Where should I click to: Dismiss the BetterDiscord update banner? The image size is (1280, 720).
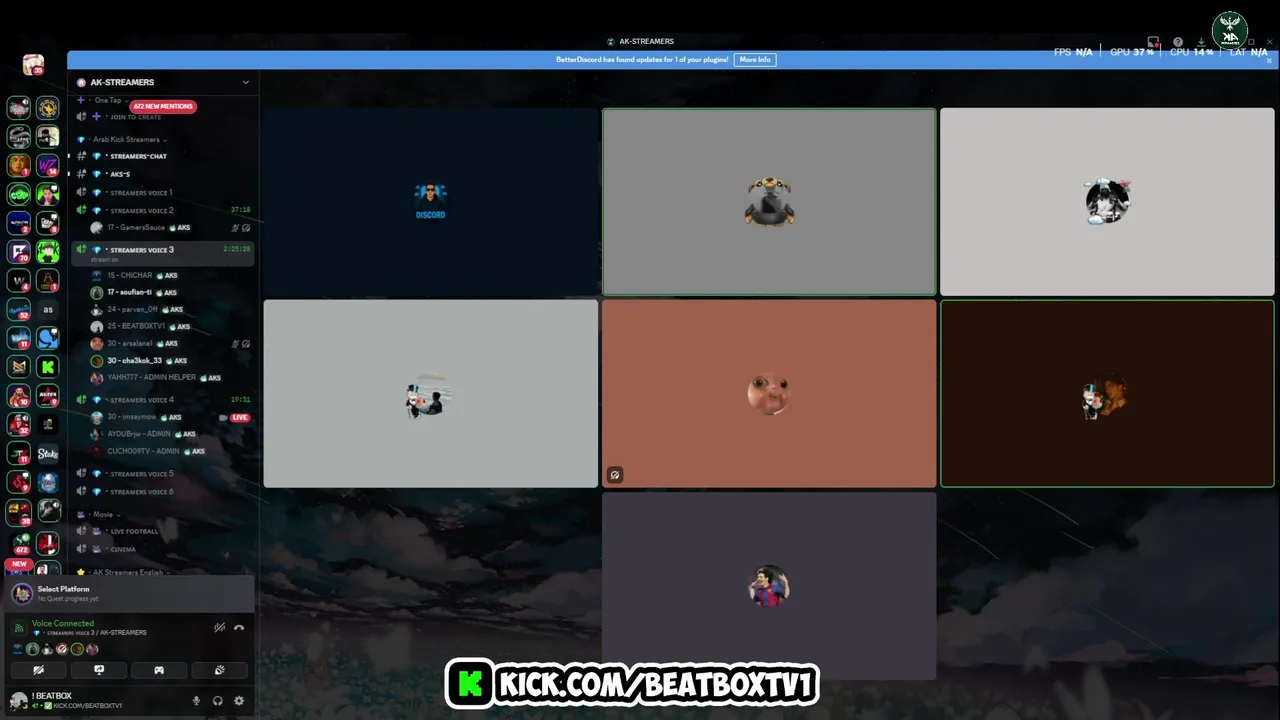[x=1270, y=60]
